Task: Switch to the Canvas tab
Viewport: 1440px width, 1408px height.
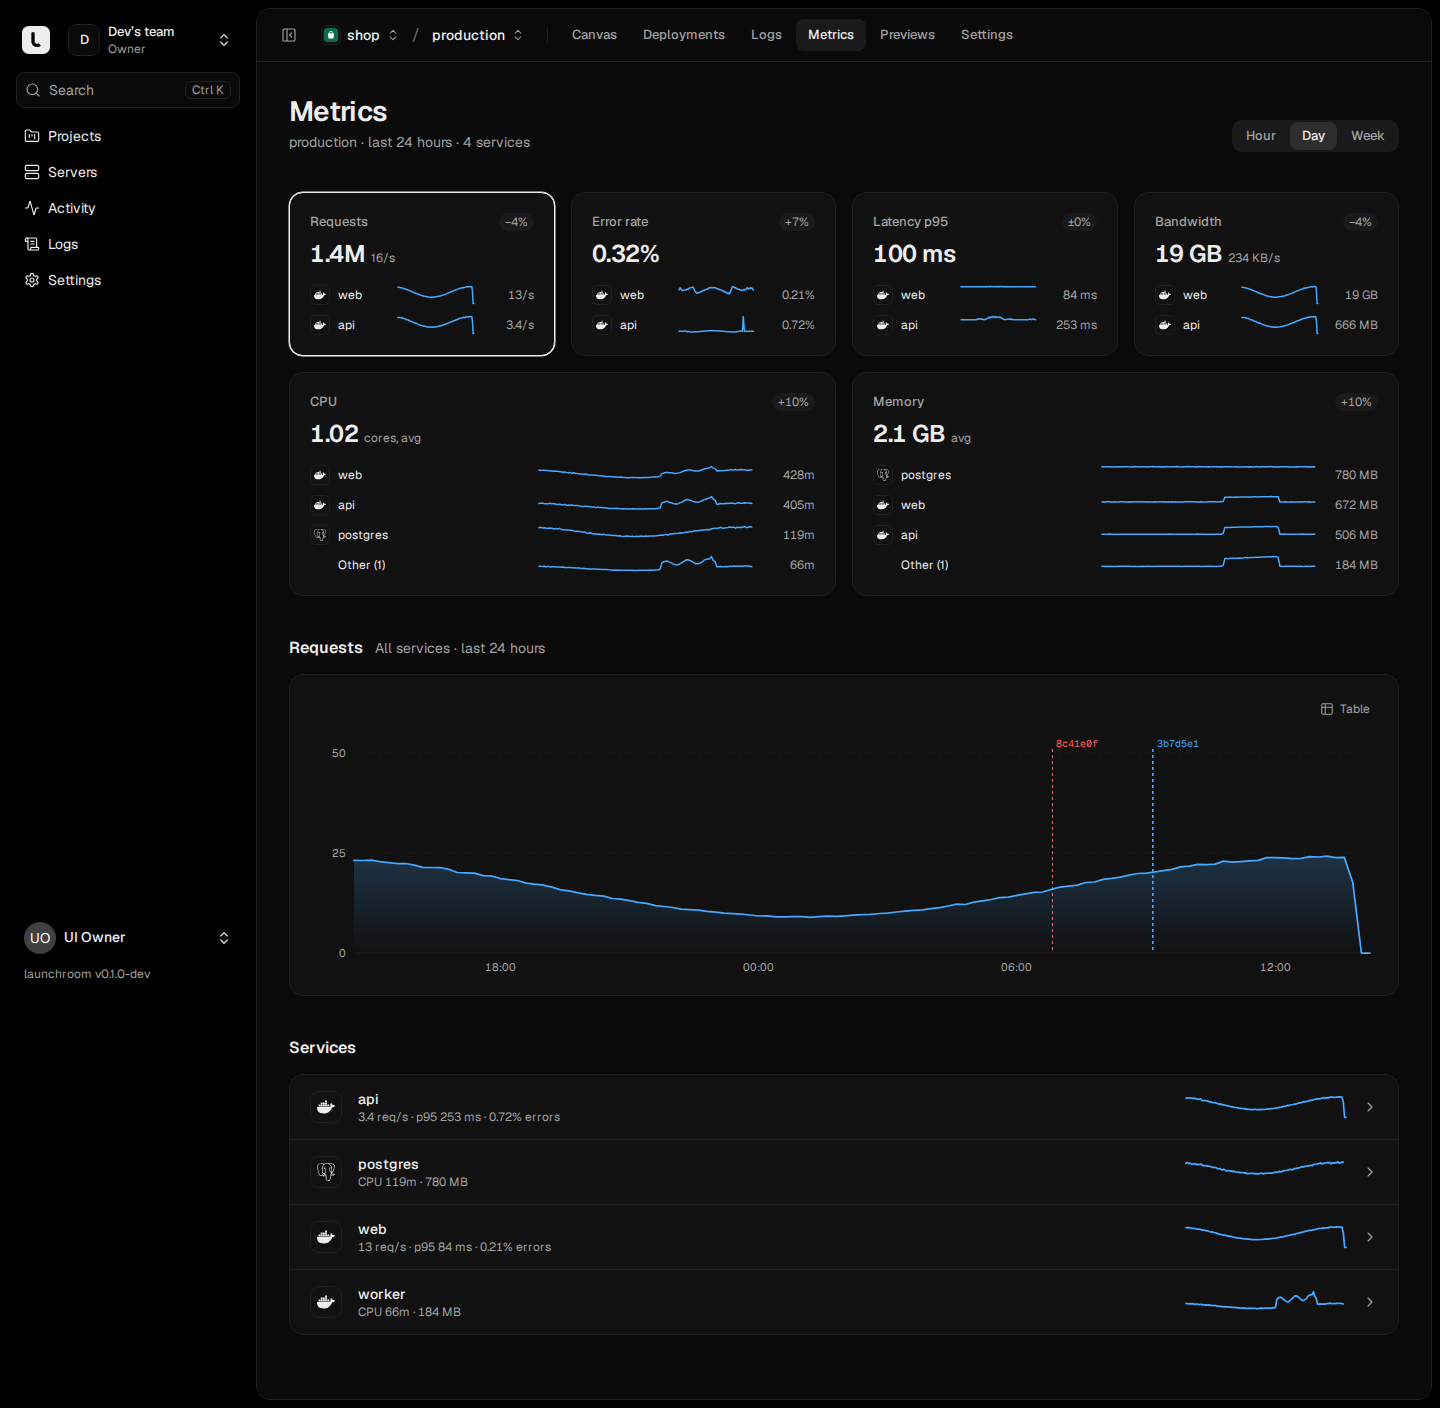Action: [594, 35]
